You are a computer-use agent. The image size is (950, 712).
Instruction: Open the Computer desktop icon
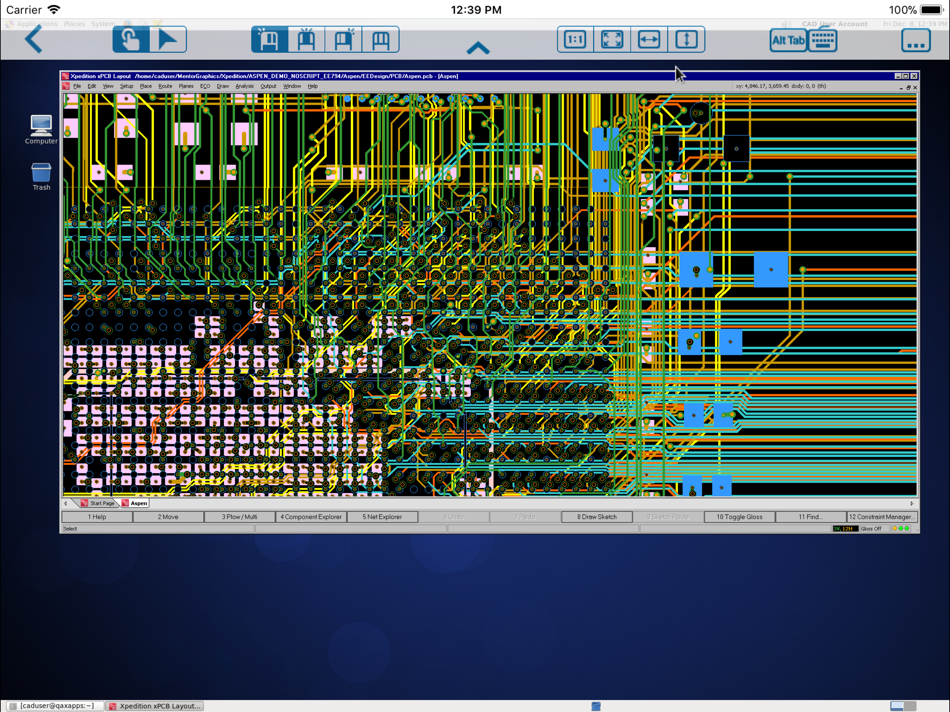pyautogui.click(x=41, y=130)
